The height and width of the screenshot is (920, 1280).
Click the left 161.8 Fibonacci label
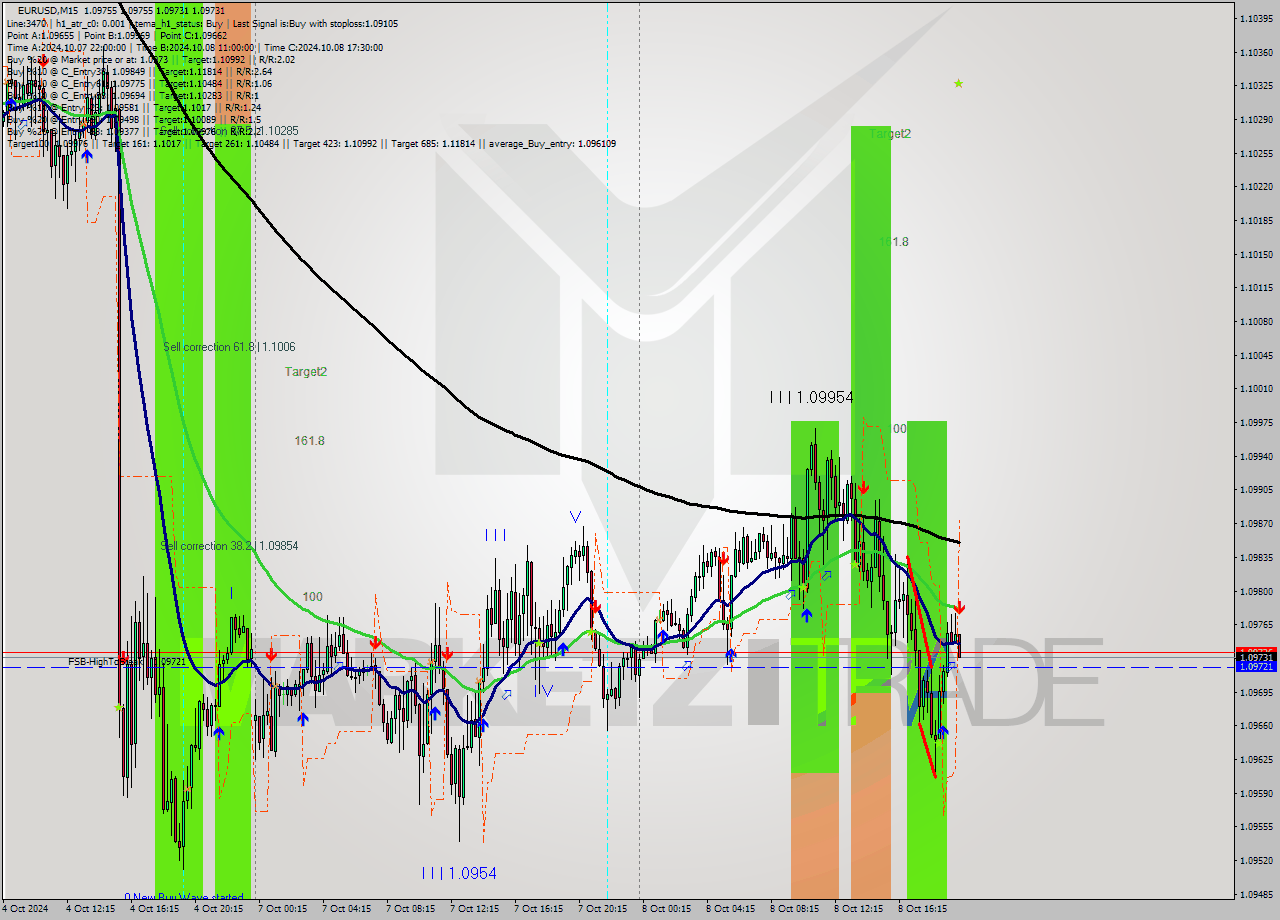[x=309, y=441]
